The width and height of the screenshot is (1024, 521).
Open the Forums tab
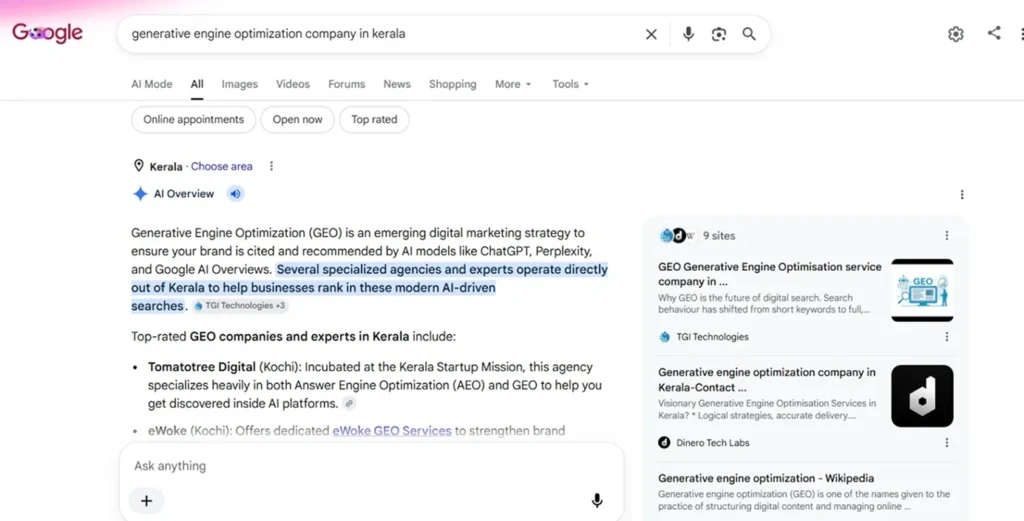pyautogui.click(x=346, y=84)
